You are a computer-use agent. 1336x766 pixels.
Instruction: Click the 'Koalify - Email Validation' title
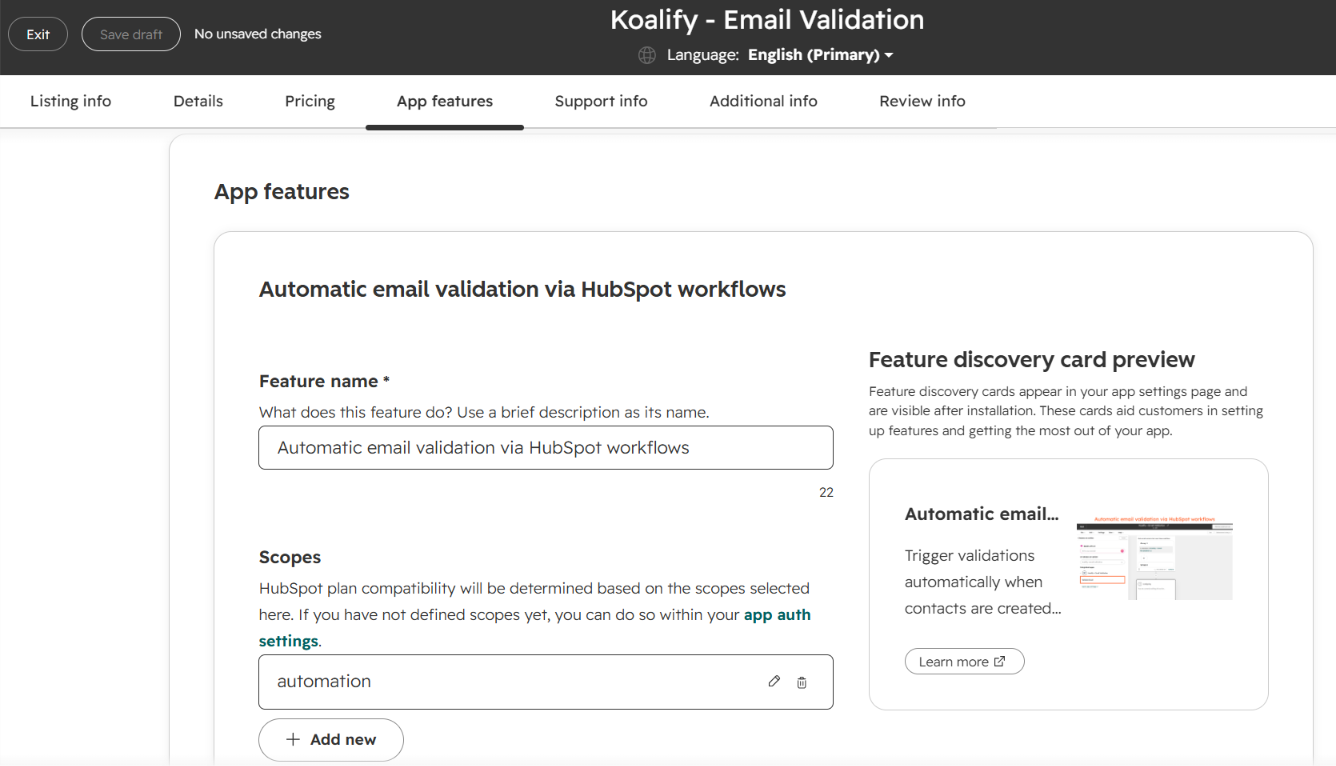(767, 20)
